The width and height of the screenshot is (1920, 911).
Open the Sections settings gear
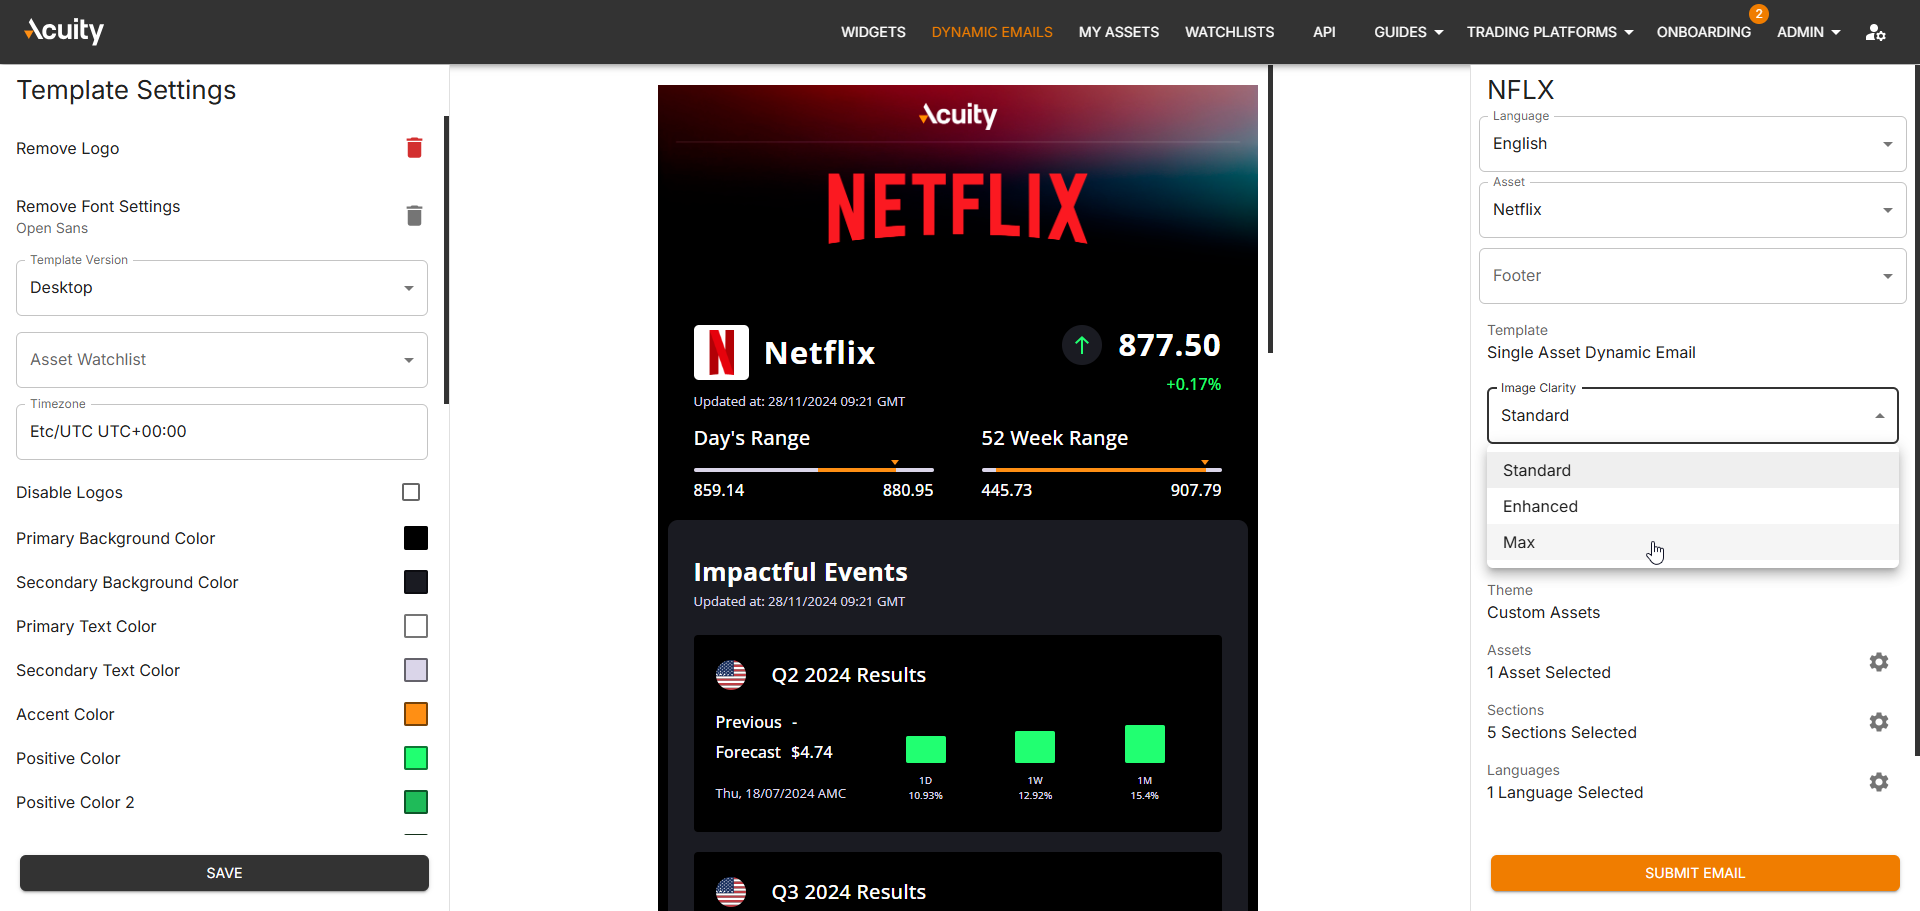[x=1879, y=722]
